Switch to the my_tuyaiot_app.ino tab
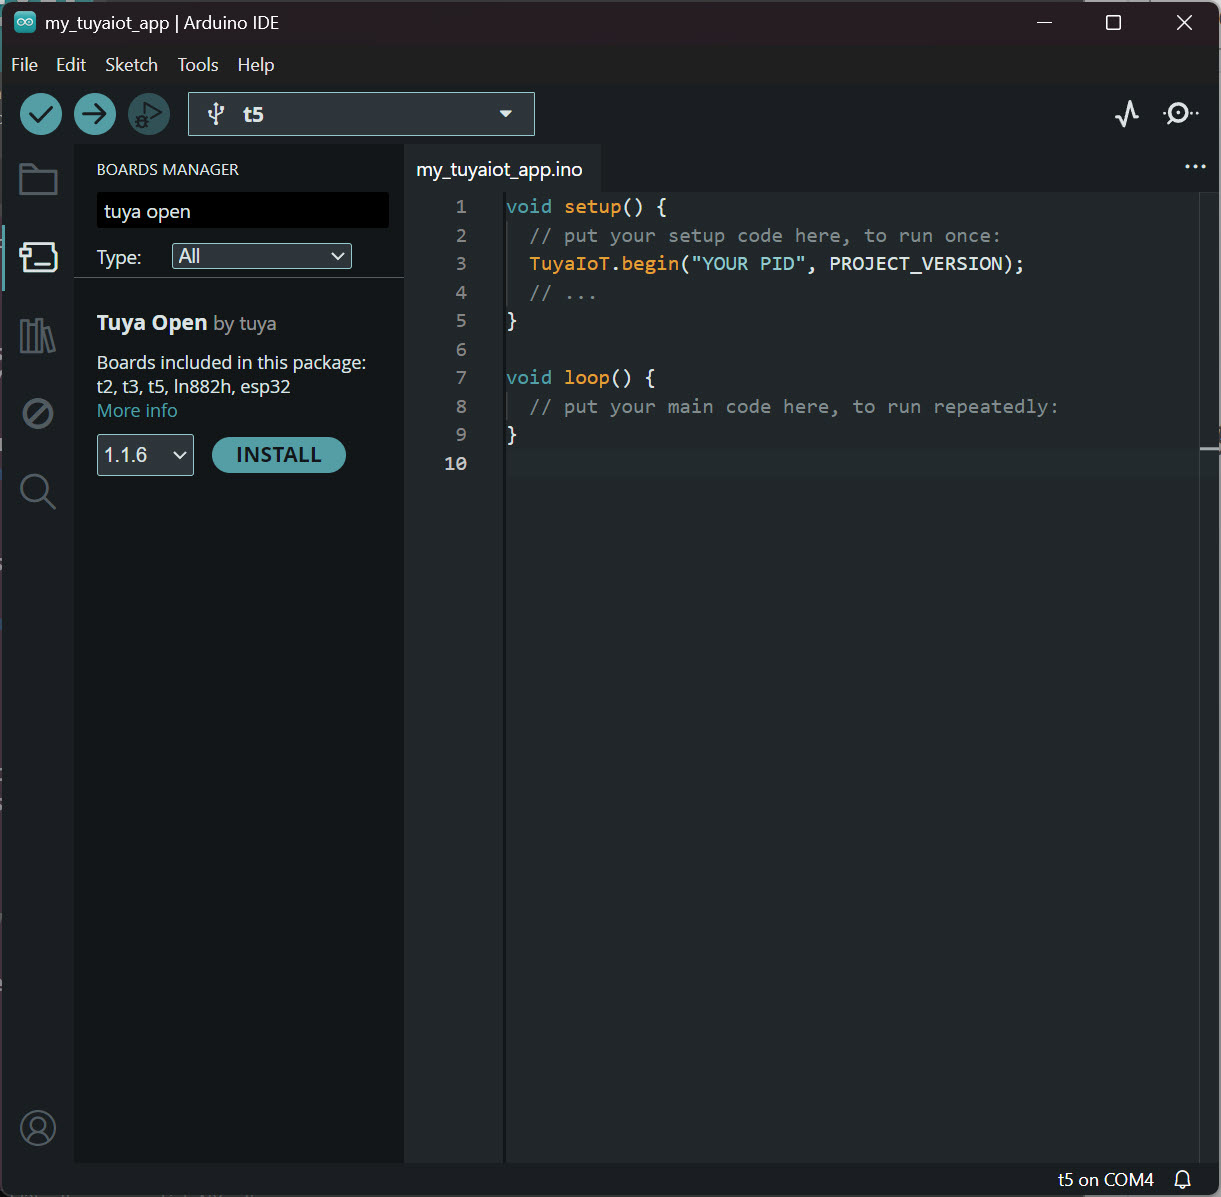This screenshot has height=1197, width=1221. [499, 169]
